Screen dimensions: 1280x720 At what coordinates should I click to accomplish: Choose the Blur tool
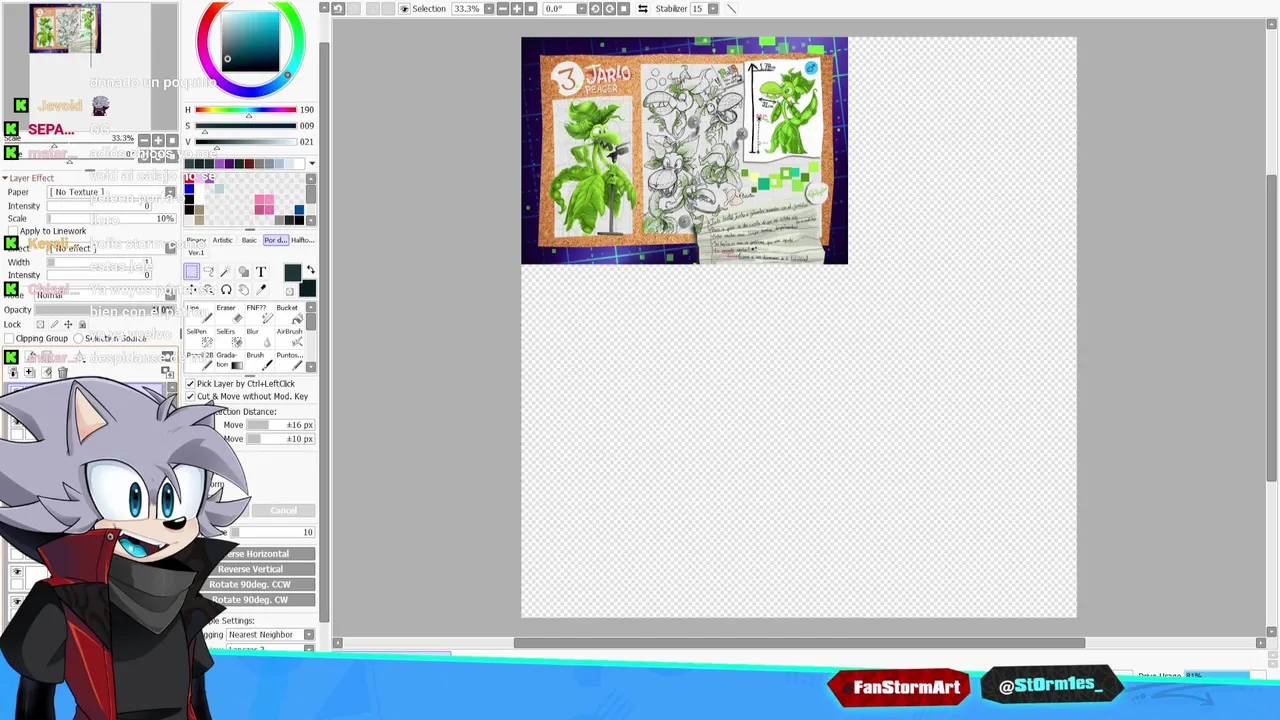pos(259,338)
